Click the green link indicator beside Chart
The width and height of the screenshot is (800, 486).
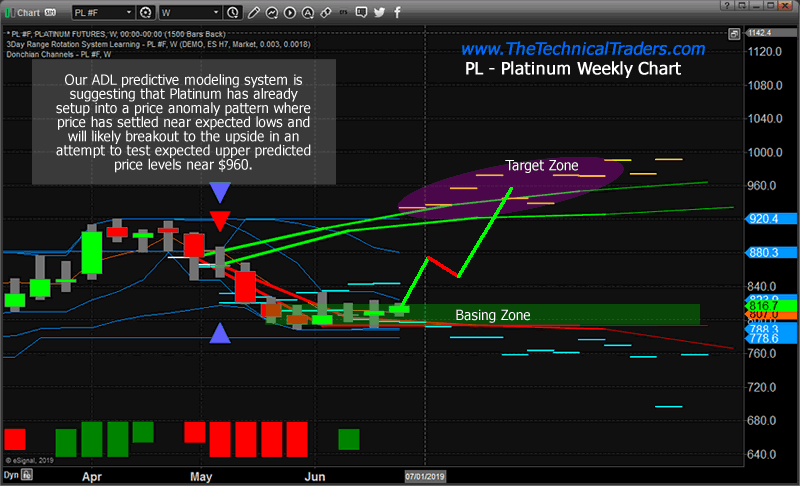(x=9, y=13)
